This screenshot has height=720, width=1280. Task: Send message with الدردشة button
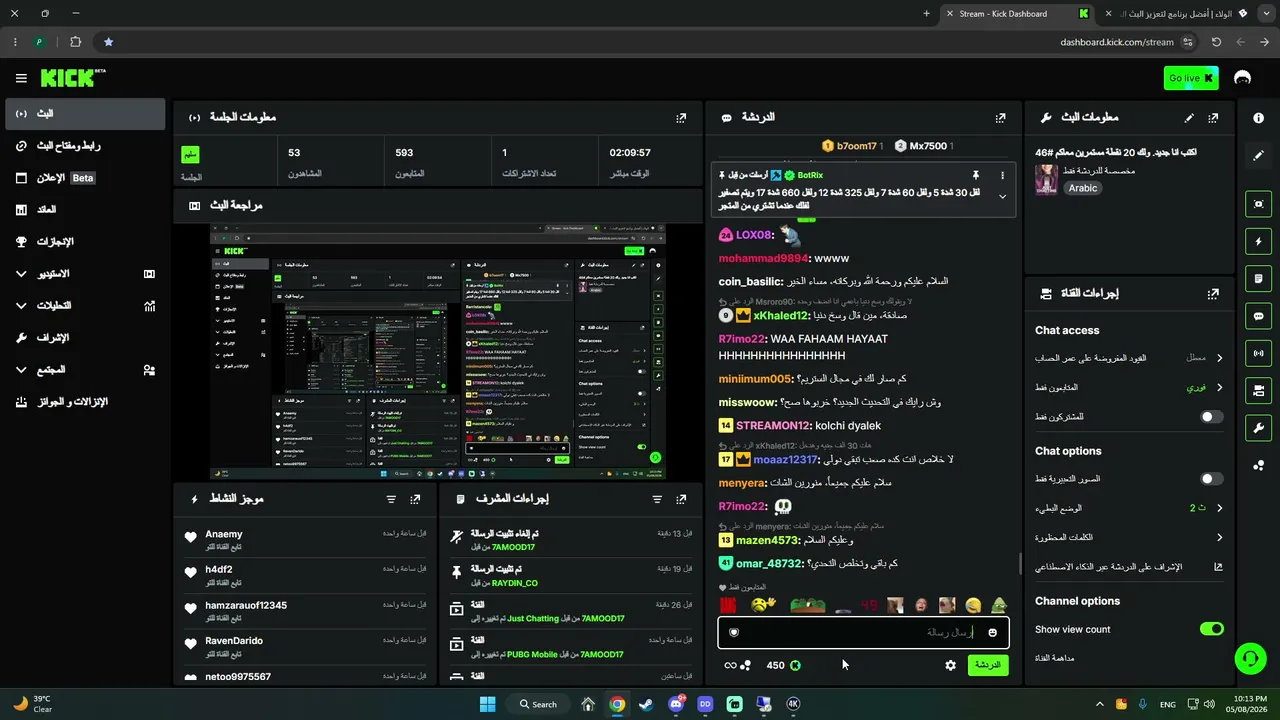point(988,665)
